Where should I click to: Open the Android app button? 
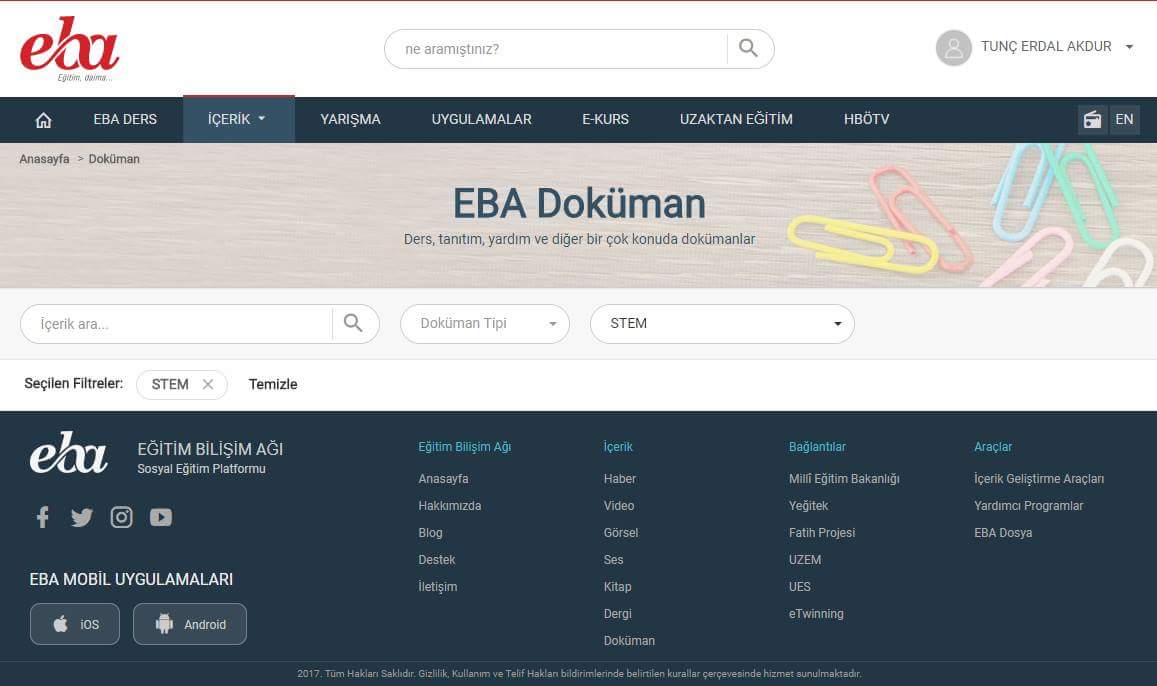[190, 624]
